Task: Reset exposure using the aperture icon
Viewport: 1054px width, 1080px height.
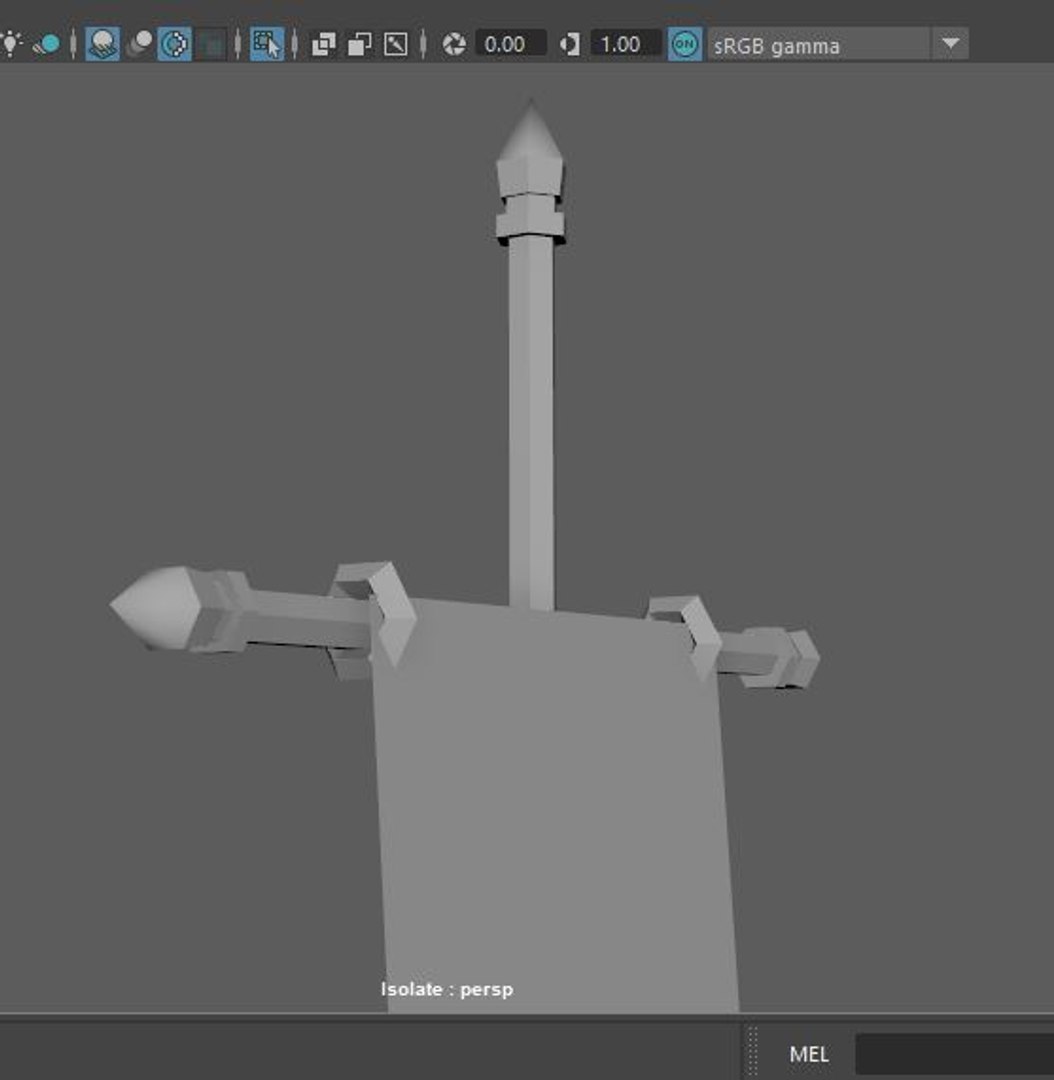Action: [454, 45]
